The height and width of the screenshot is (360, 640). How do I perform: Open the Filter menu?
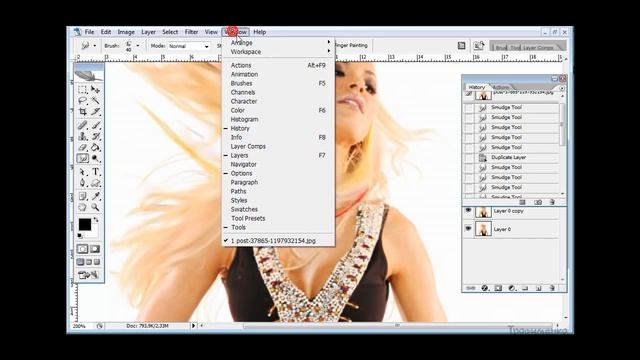tap(191, 32)
